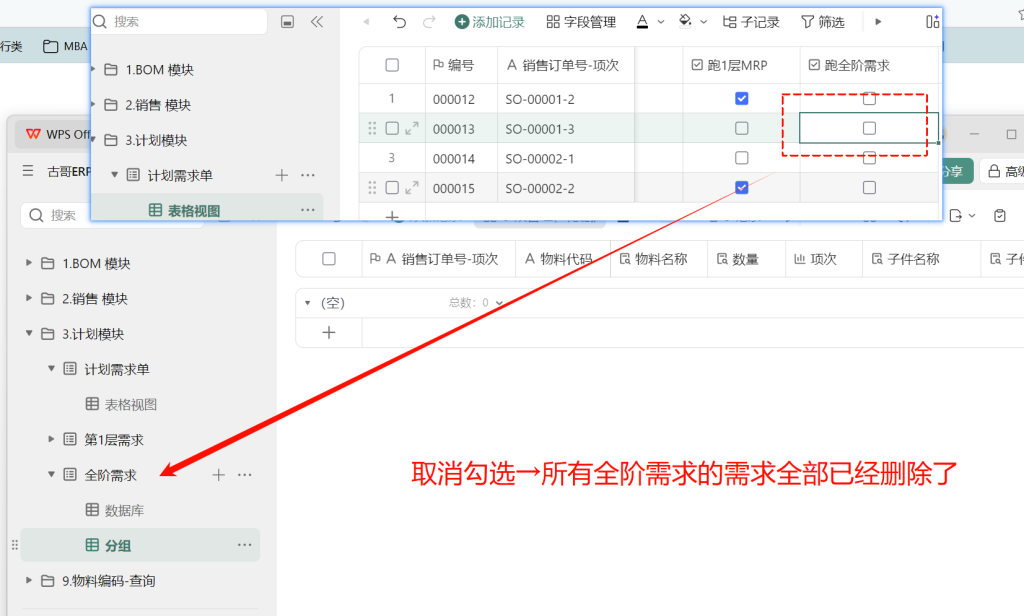Image resolution: width=1024 pixels, height=616 pixels.
Task: Click the left scroll arrow in the inset toolbar
Action: (x=366, y=22)
